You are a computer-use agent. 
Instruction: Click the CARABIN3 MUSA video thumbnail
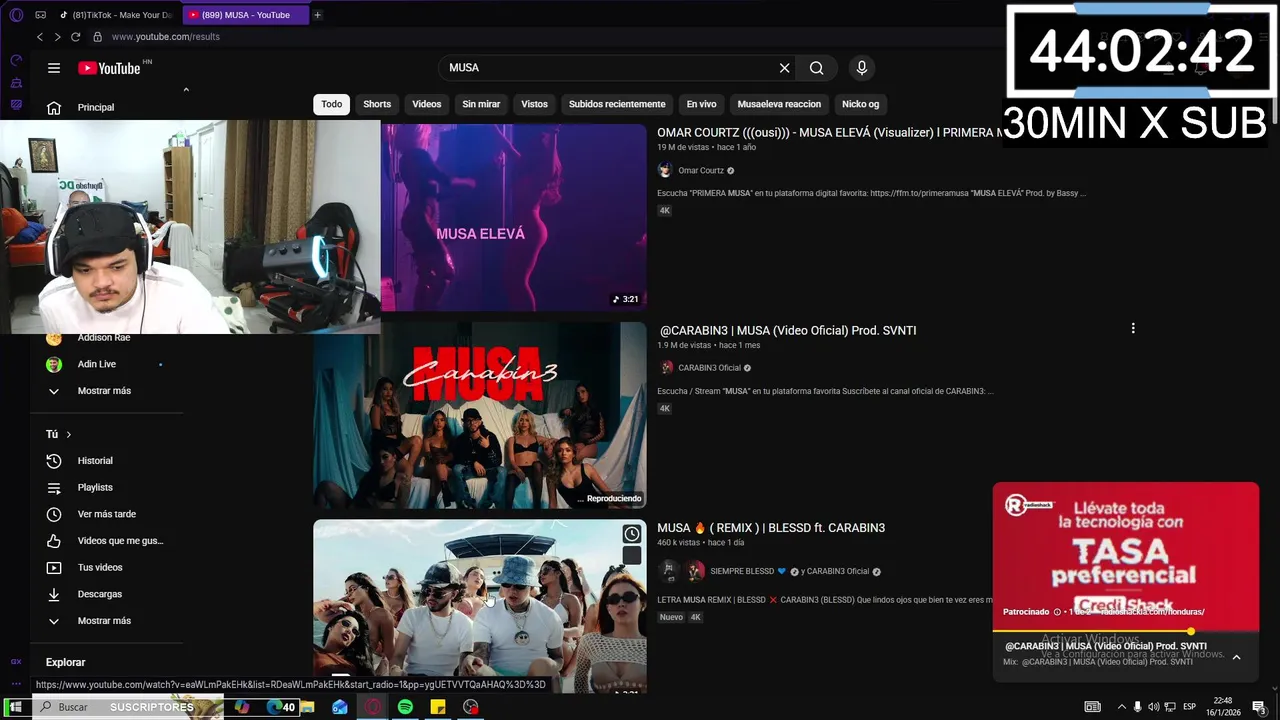480,415
